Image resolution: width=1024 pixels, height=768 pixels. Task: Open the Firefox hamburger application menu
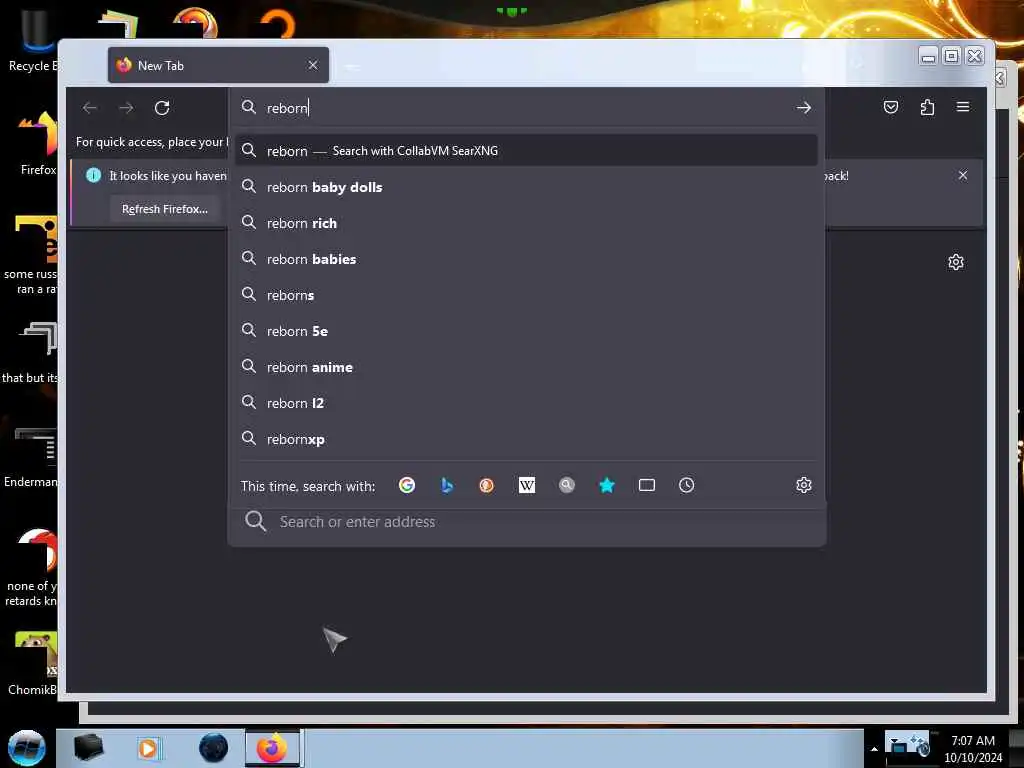[x=963, y=107]
